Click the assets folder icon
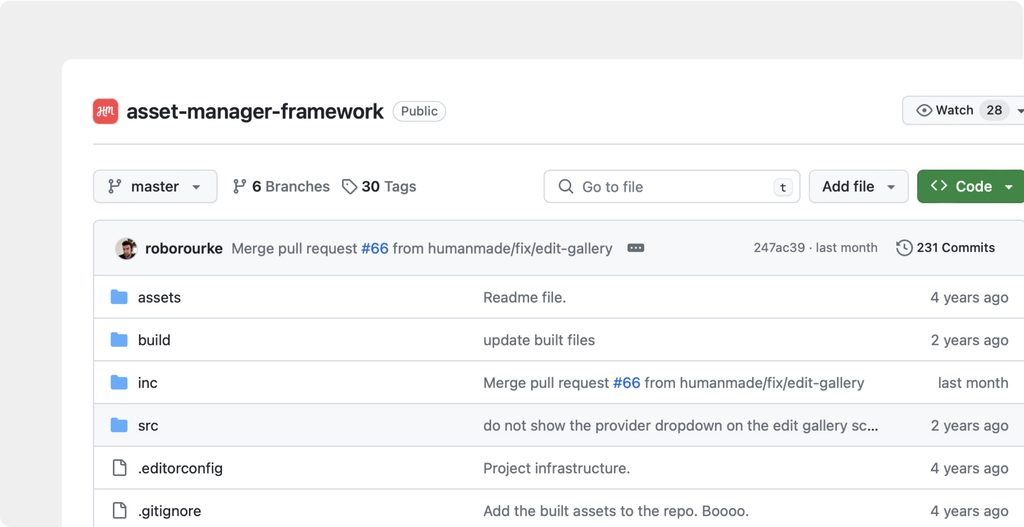Screen dimensions: 1024x527 pos(119,297)
